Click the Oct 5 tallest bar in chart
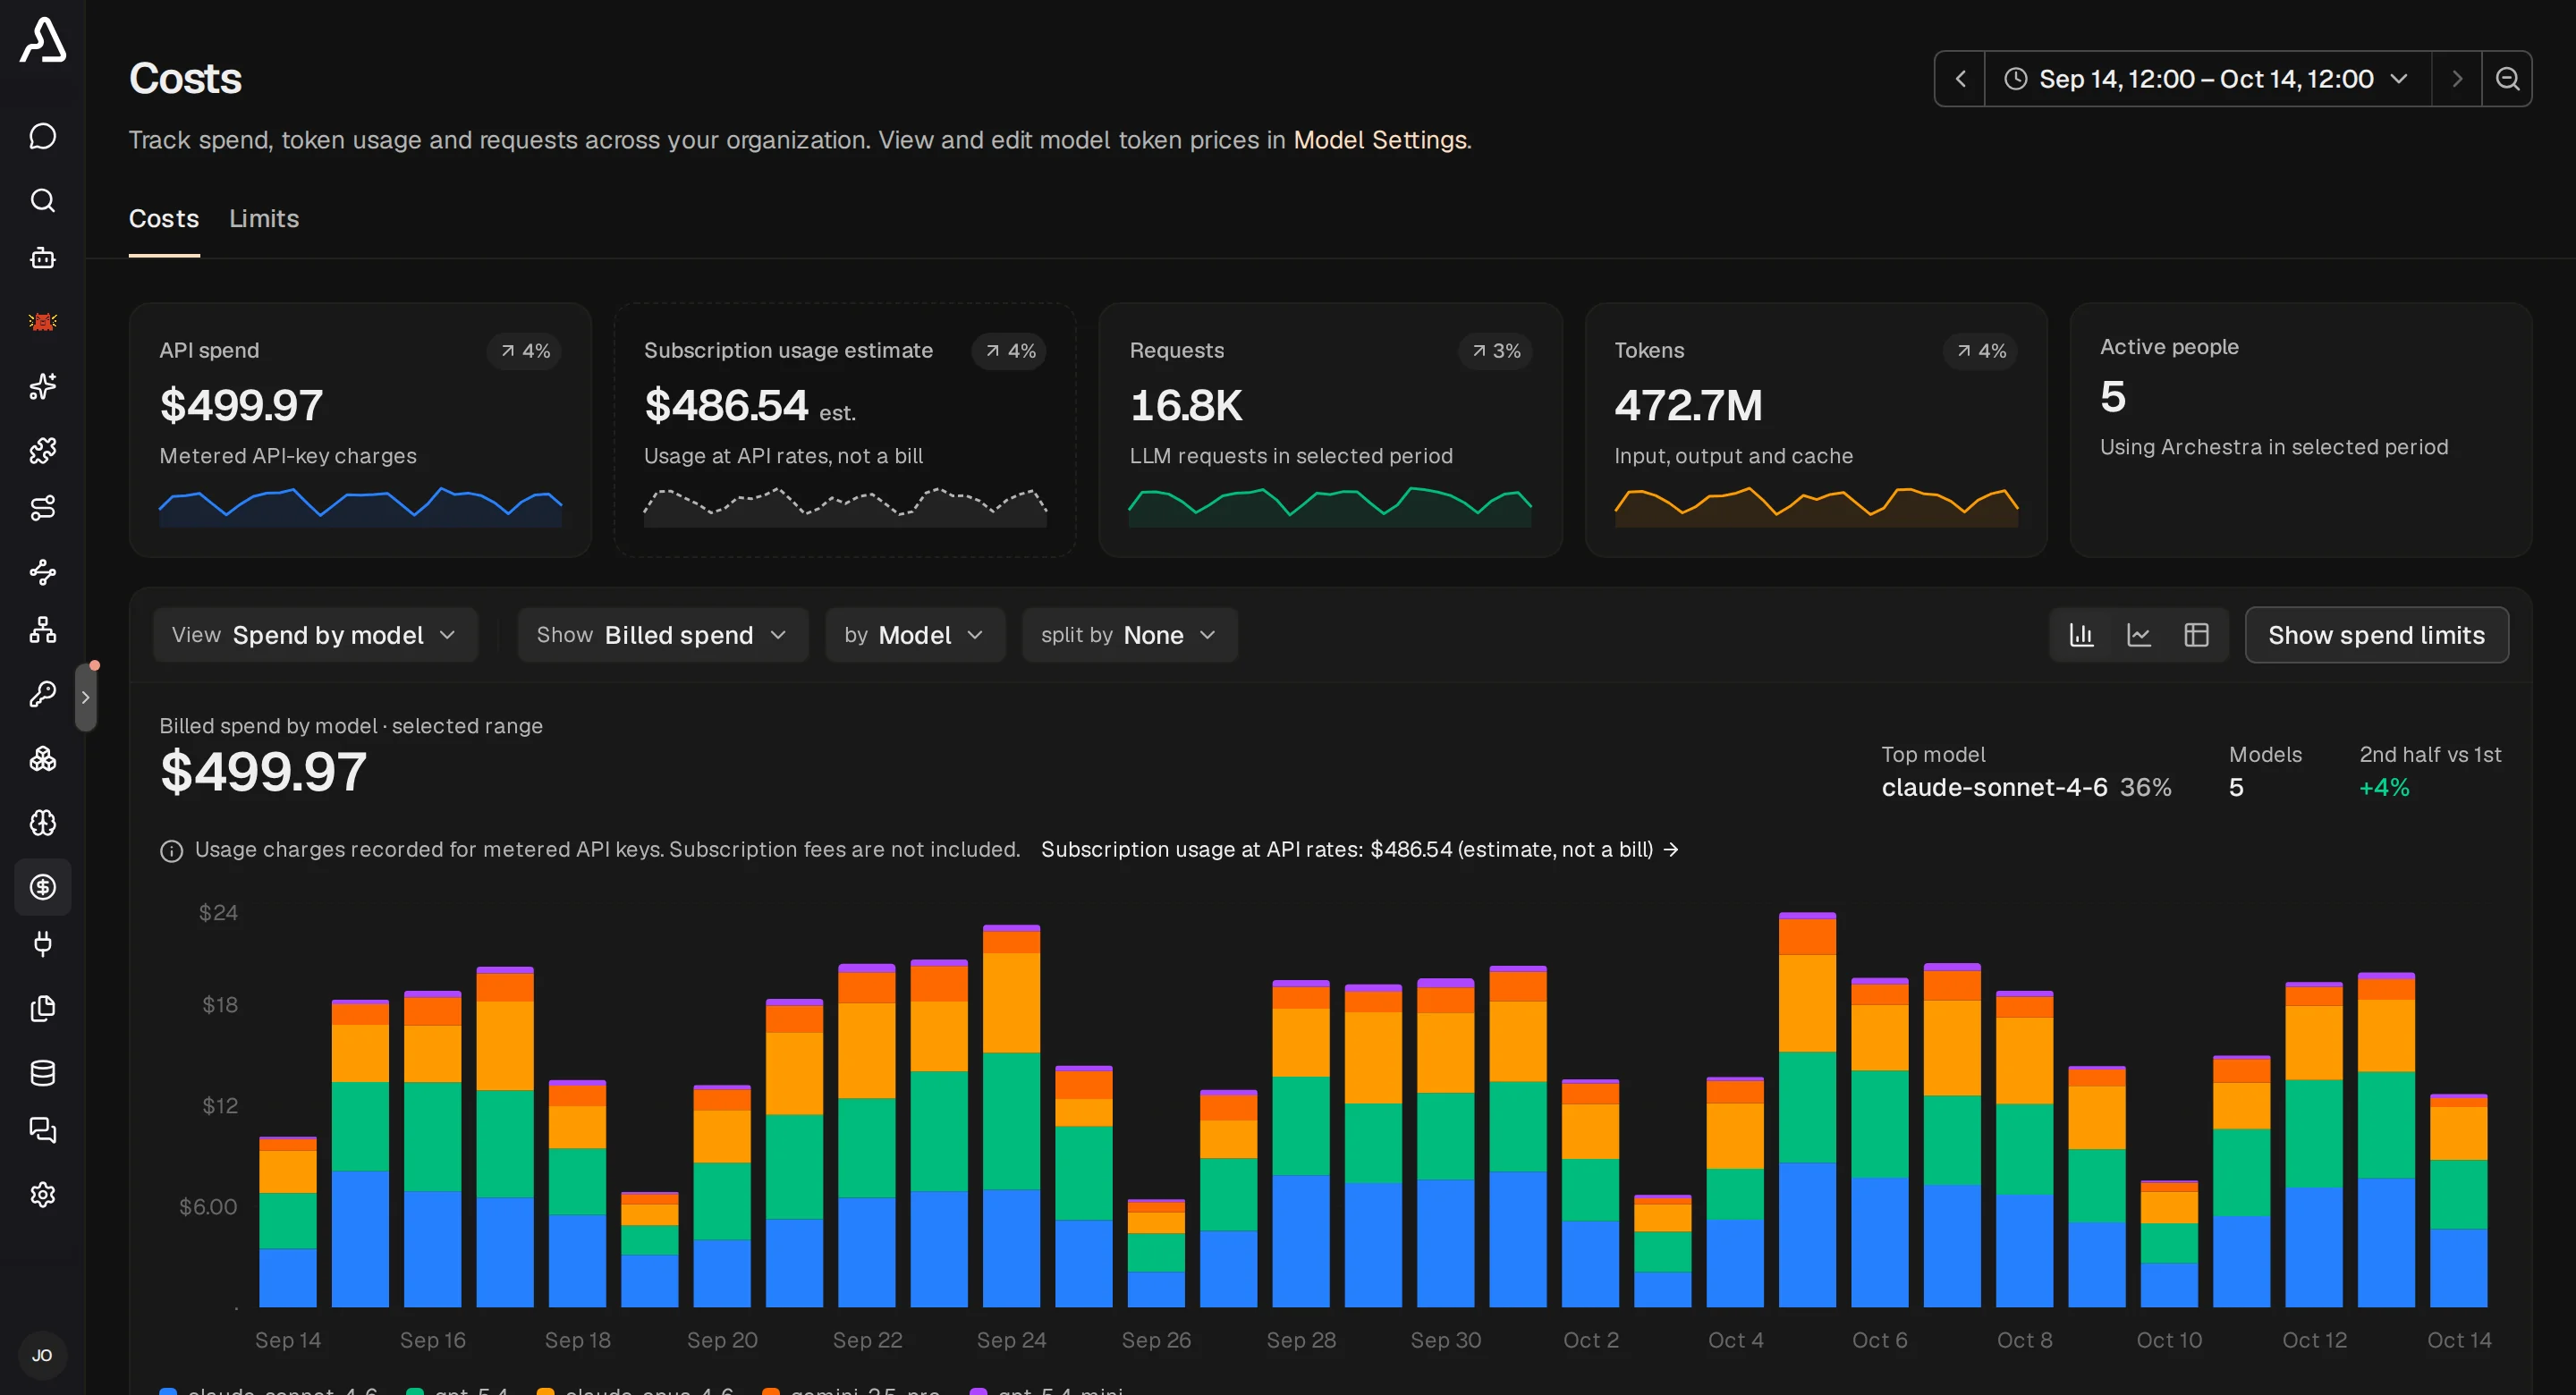The height and width of the screenshot is (1395, 2576). [1807, 1110]
